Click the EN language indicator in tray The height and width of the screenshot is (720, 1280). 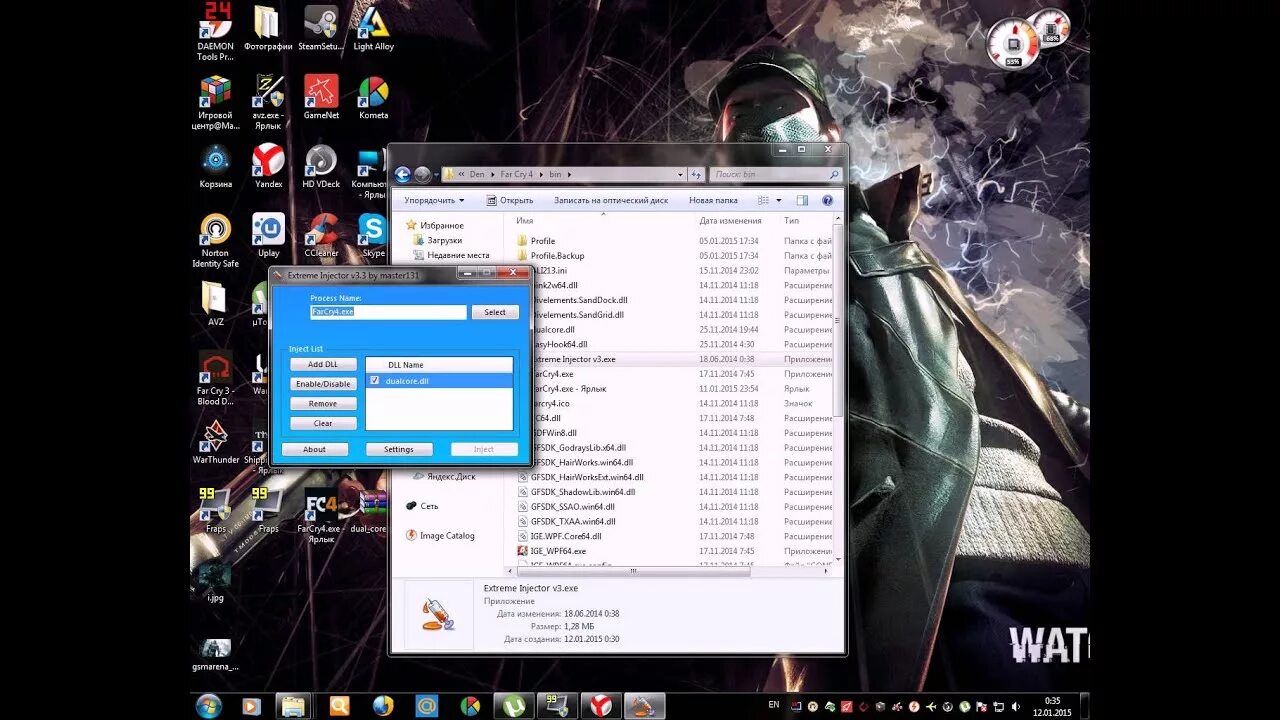(774, 705)
